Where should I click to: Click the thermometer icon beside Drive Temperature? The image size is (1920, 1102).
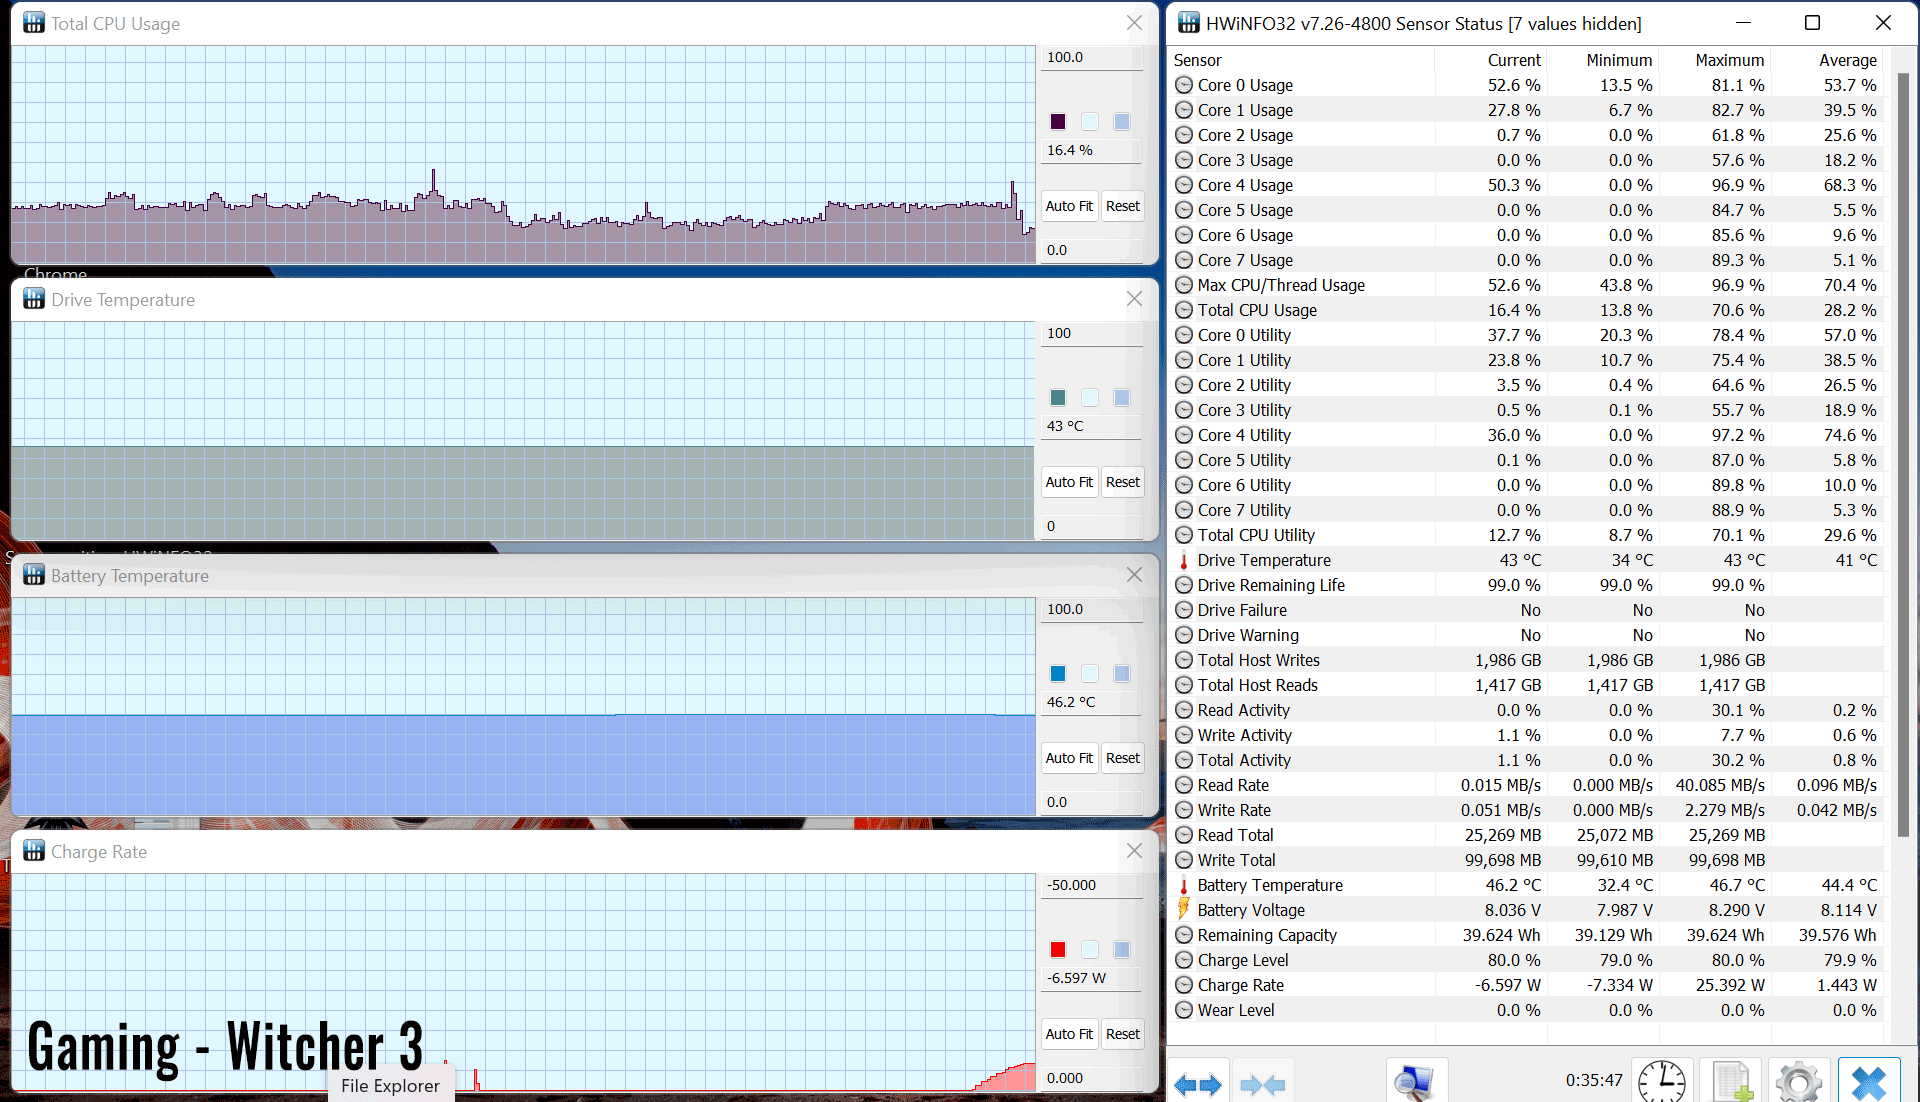(x=1184, y=560)
